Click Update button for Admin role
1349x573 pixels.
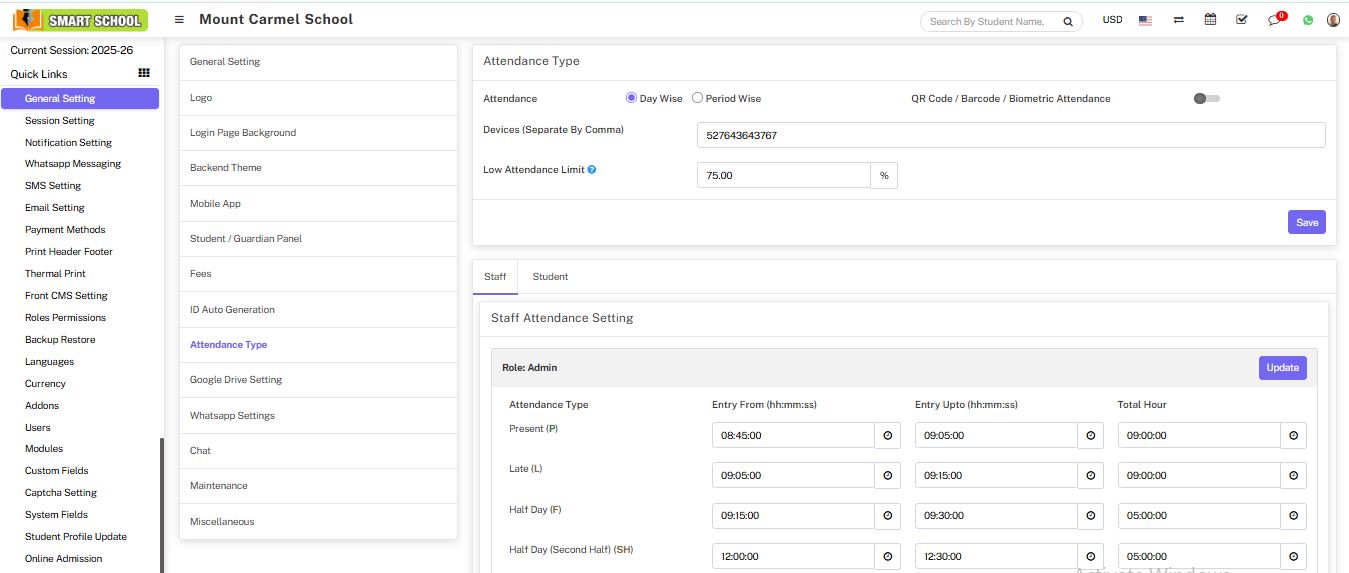[1282, 368]
